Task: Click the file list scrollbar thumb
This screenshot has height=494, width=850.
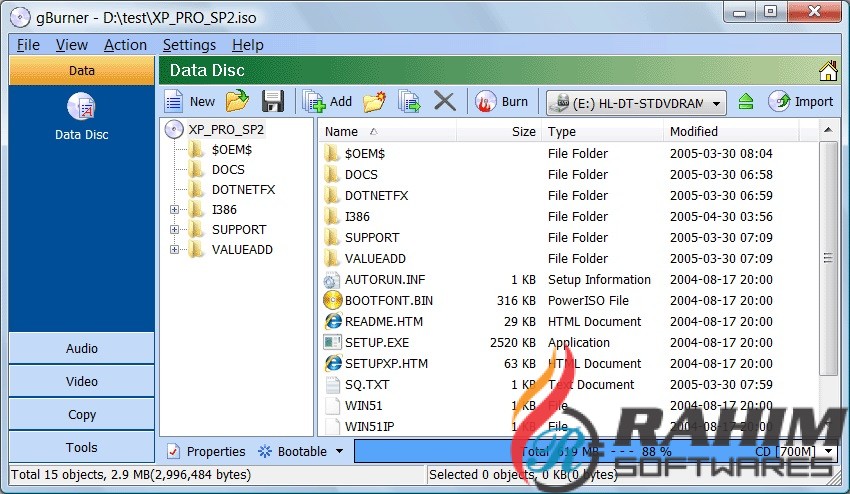Action: (828, 259)
